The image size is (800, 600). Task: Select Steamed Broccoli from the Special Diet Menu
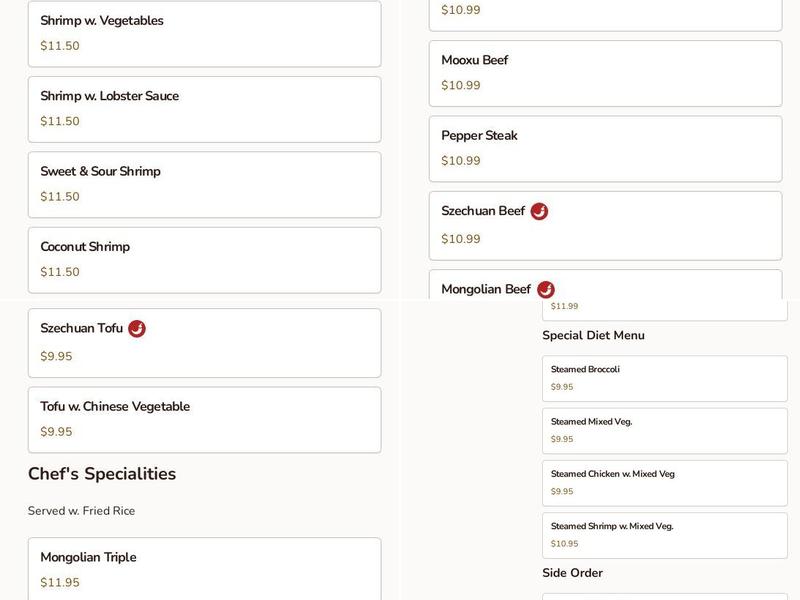664,378
